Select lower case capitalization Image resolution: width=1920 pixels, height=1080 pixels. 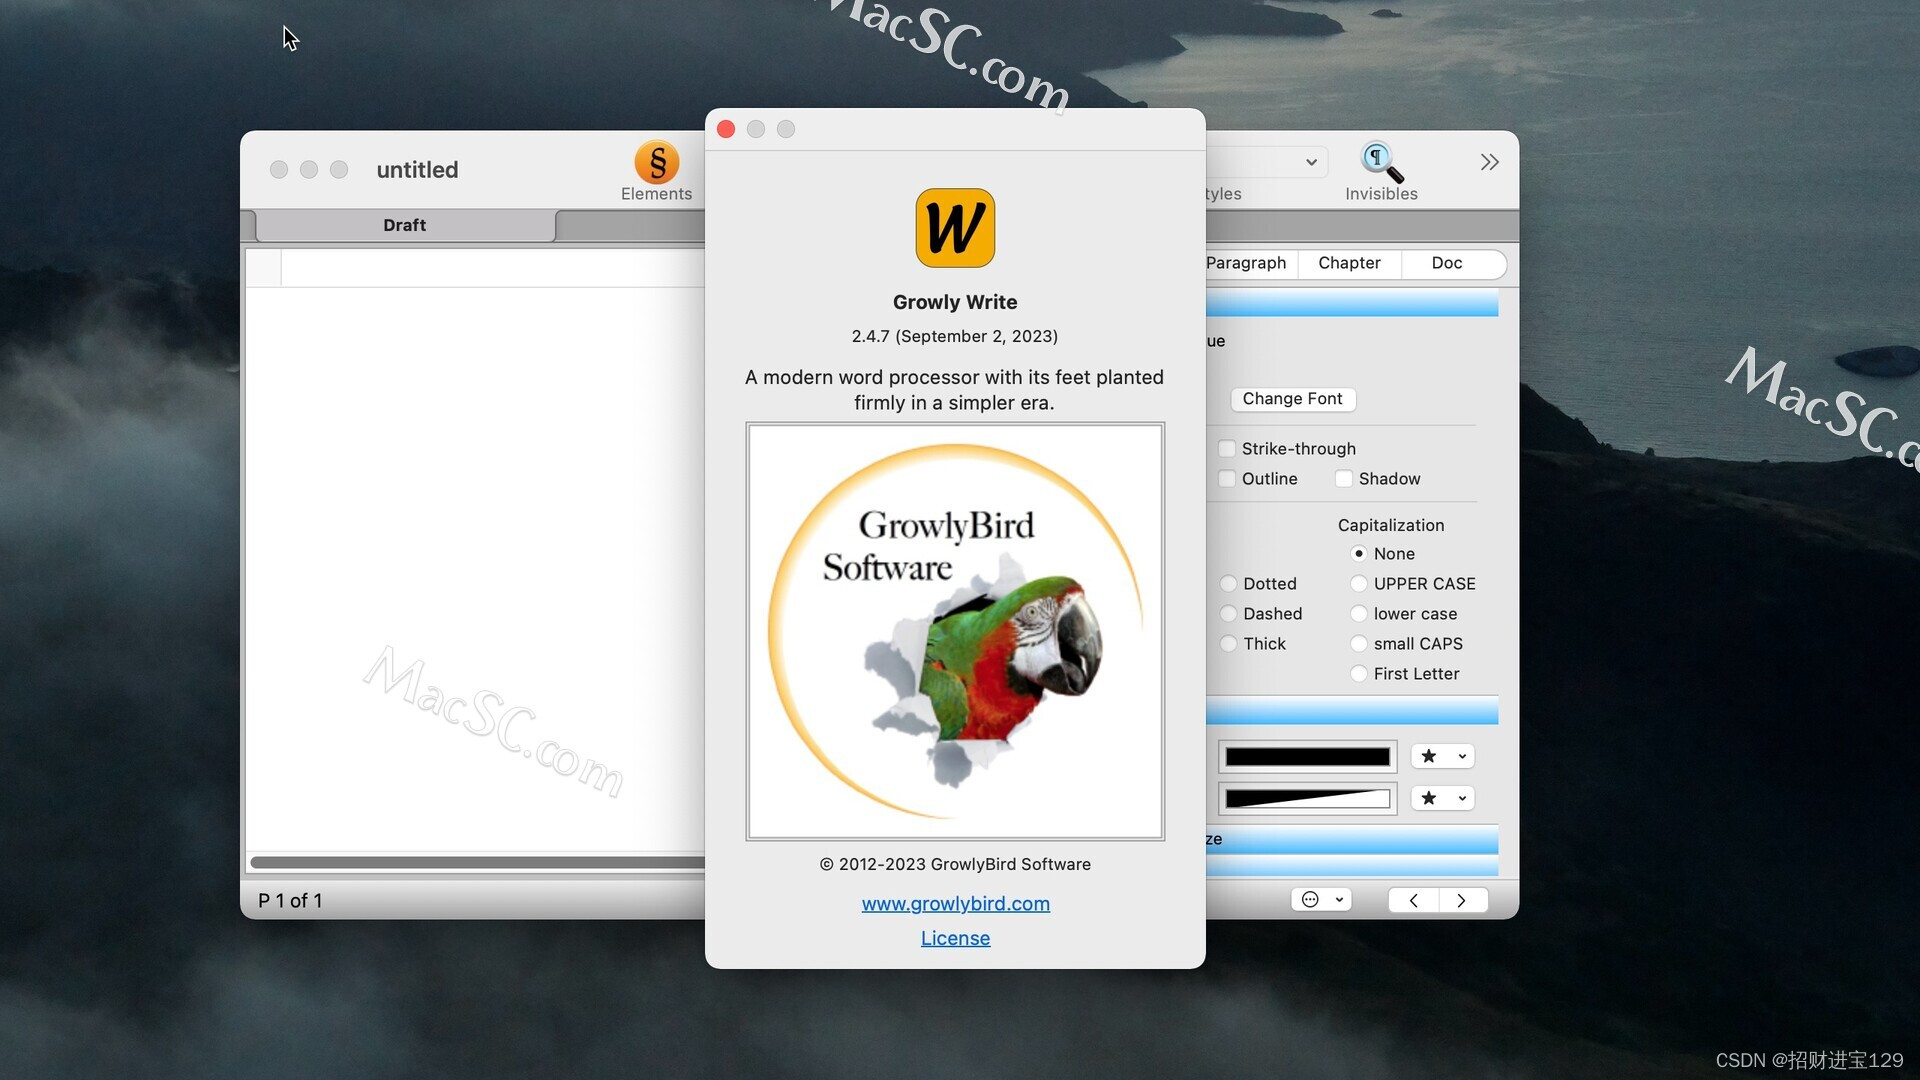pos(1358,613)
